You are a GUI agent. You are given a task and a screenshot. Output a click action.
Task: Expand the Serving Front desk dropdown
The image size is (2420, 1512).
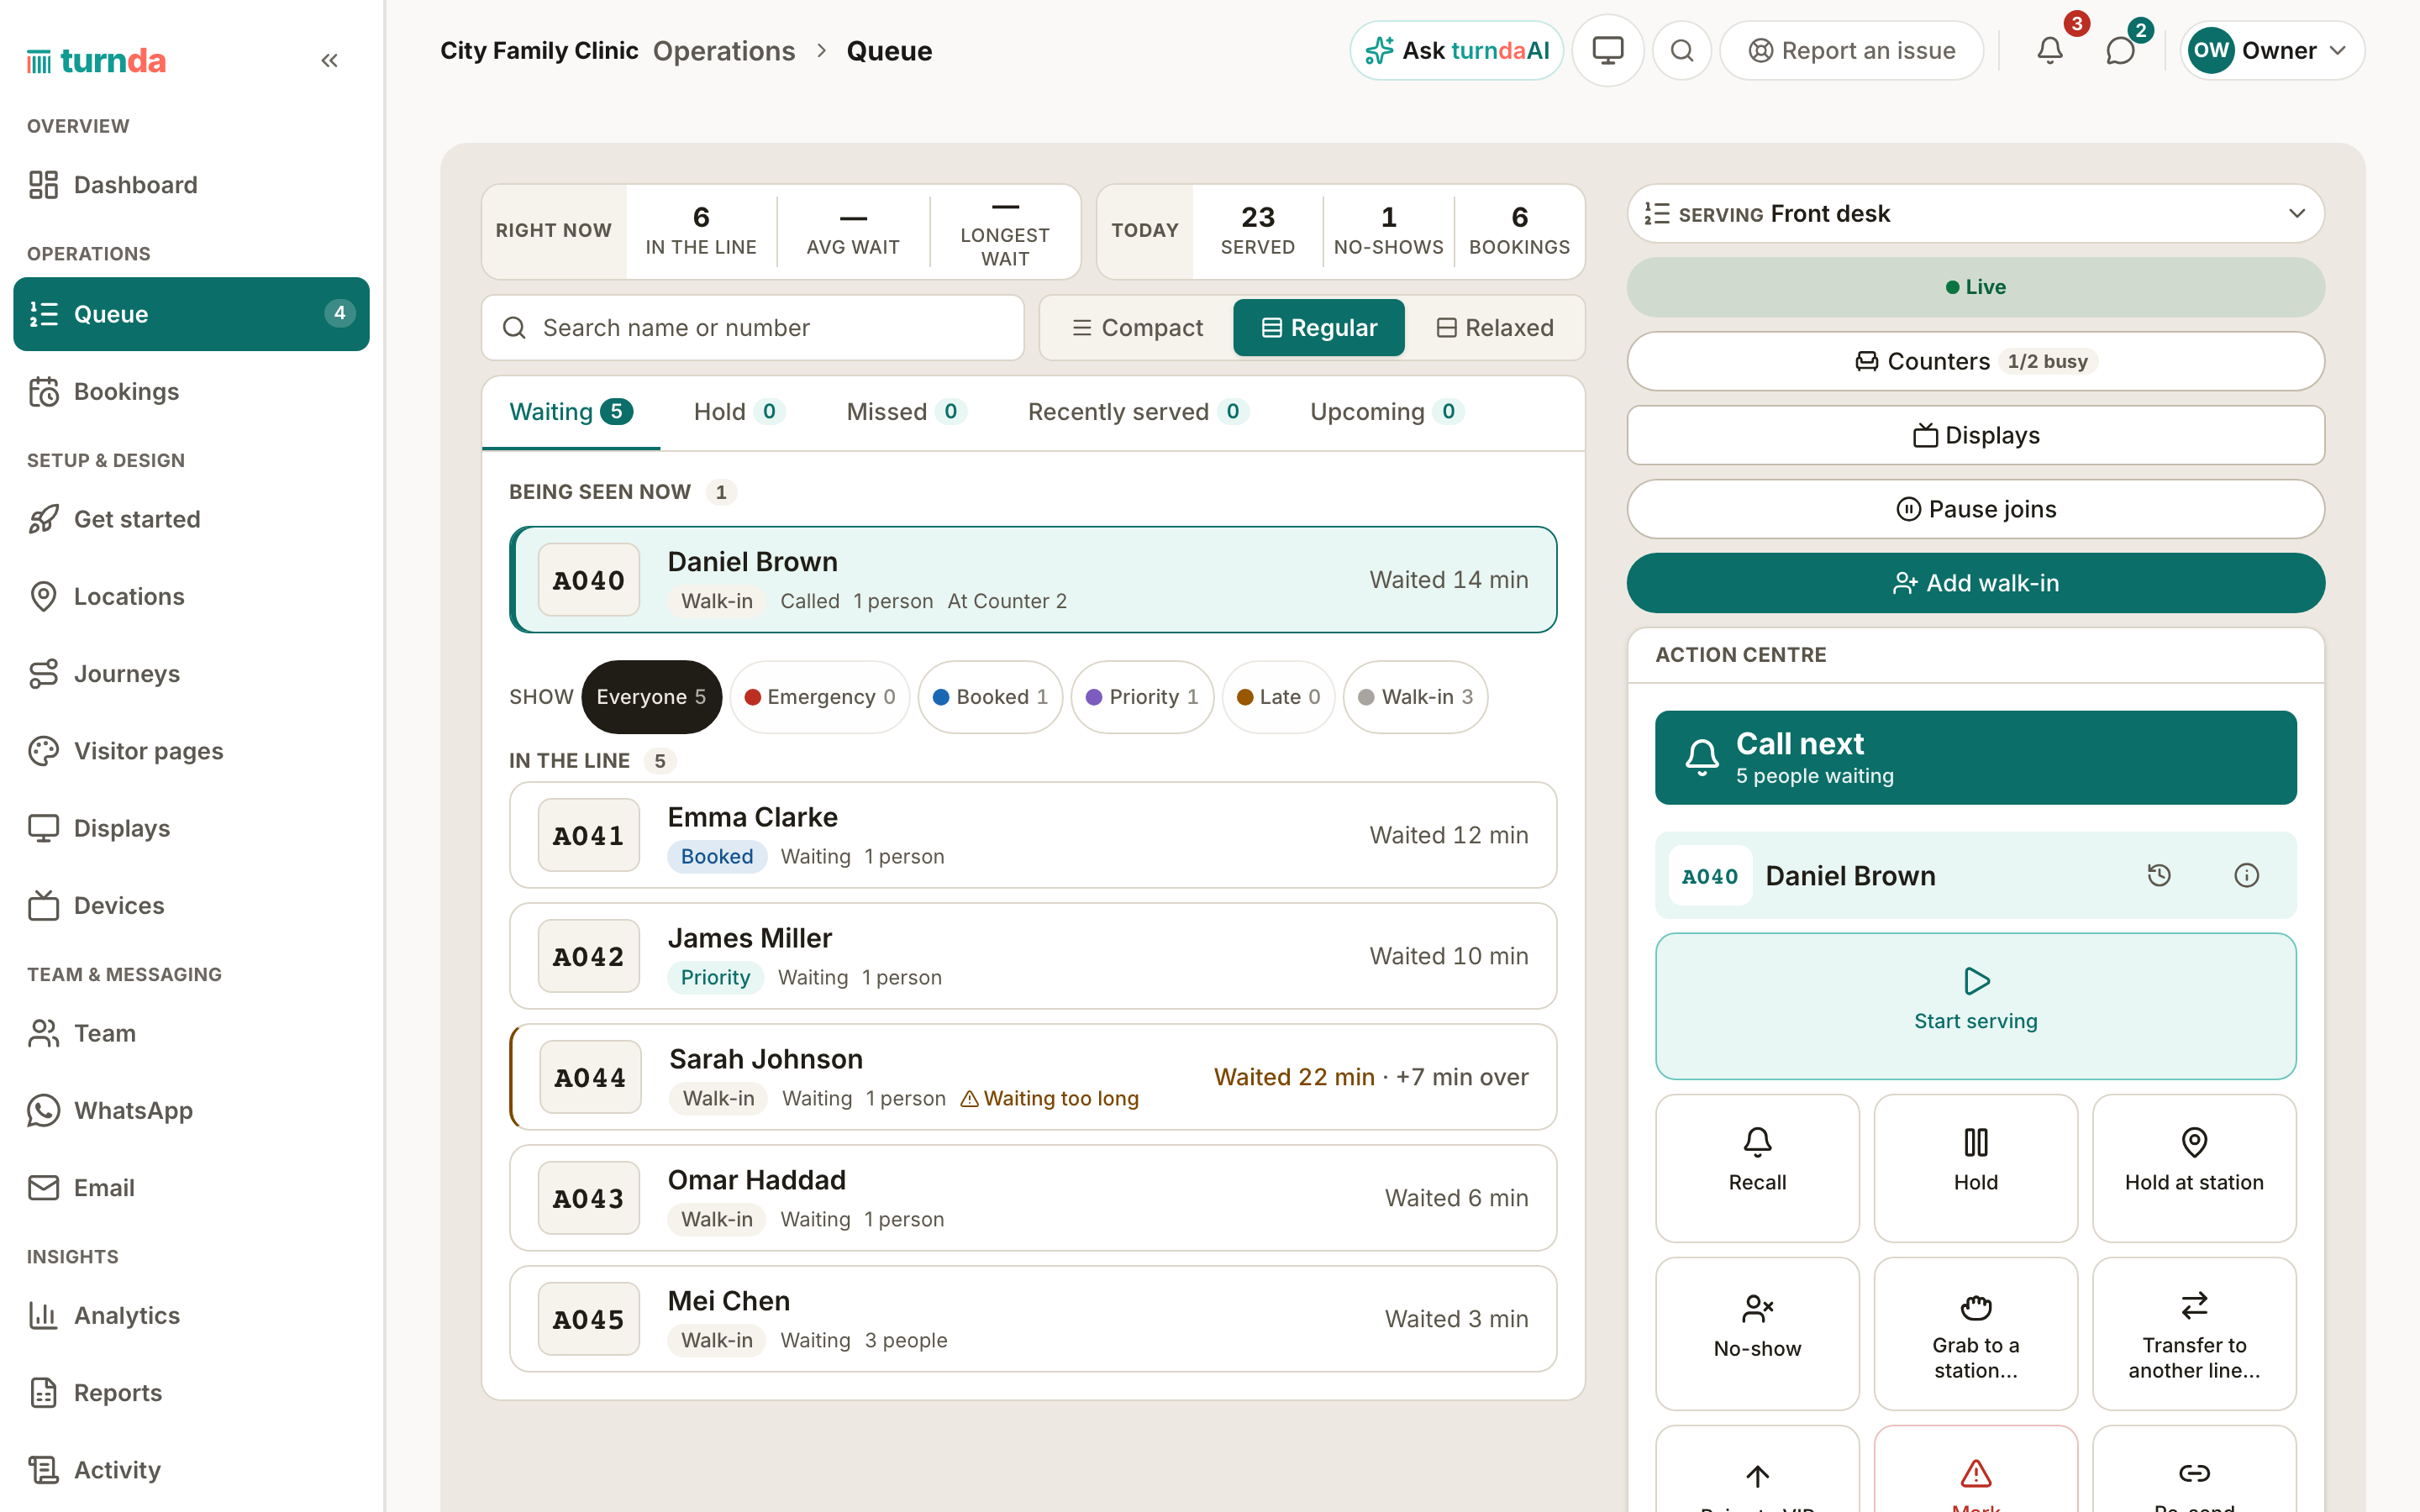click(1975, 213)
